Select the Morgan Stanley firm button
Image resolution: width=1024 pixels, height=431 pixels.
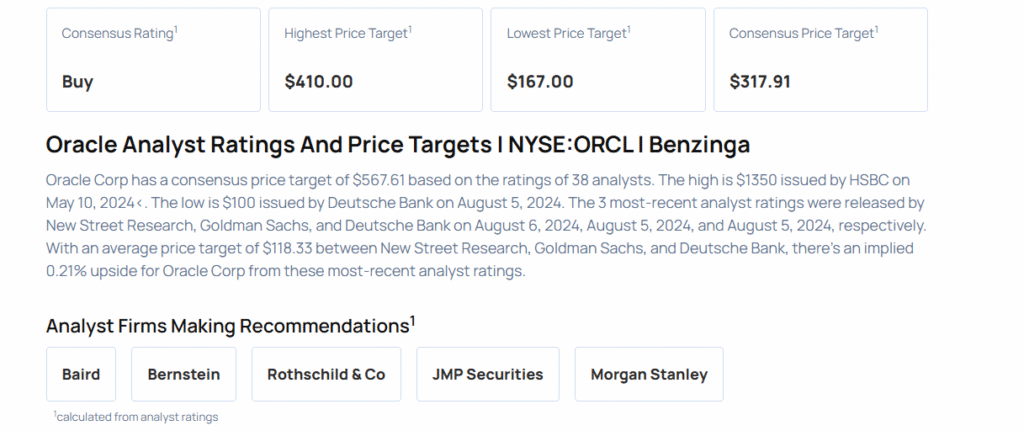click(649, 375)
